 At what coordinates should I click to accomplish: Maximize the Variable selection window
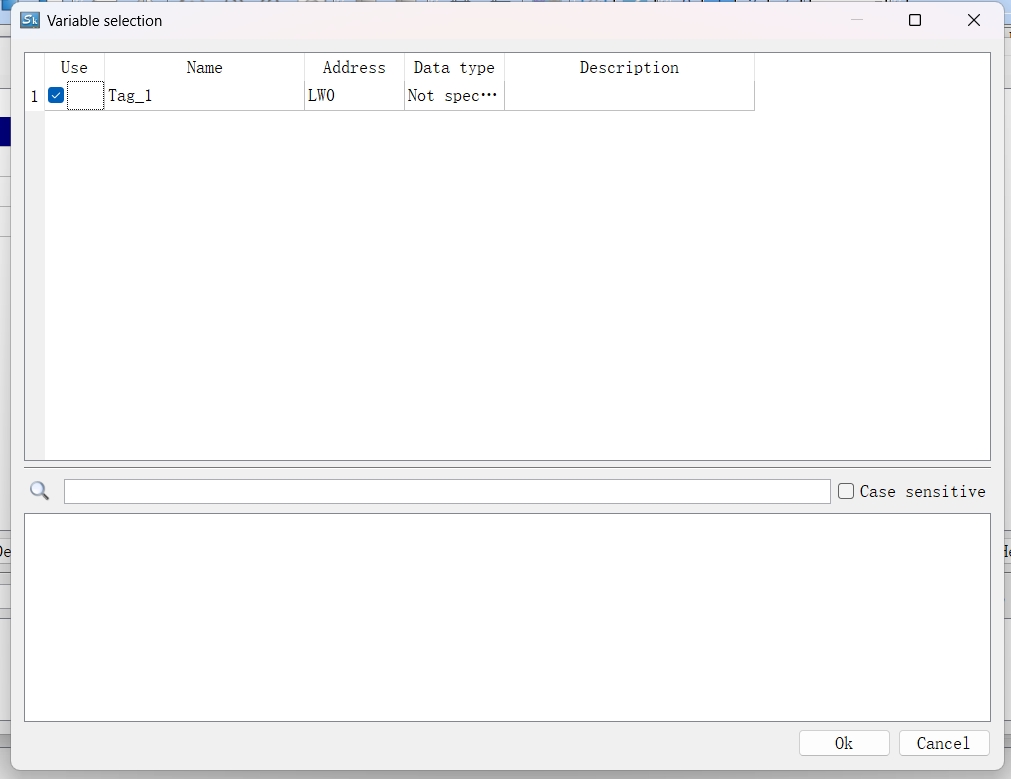(x=914, y=20)
